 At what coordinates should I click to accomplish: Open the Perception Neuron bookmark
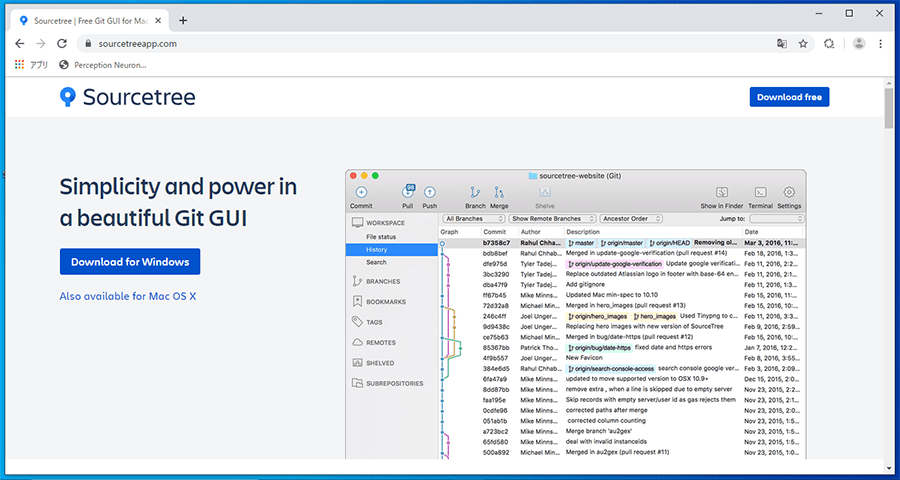pyautogui.click(x=103, y=65)
